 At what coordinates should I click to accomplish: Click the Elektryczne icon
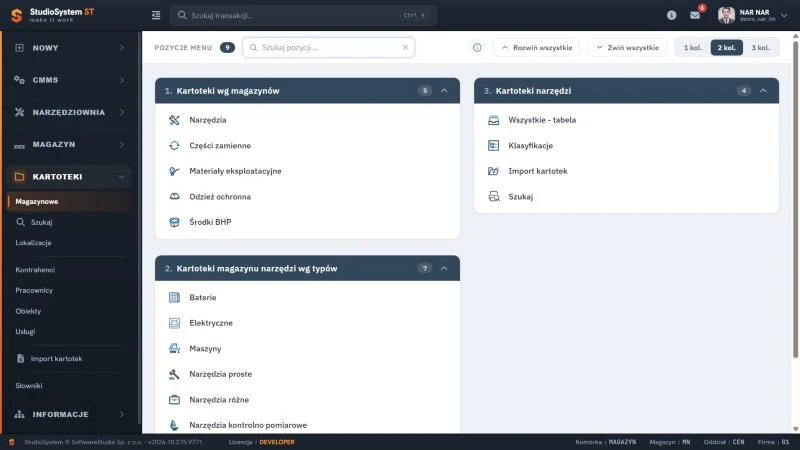click(x=174, y=323)
